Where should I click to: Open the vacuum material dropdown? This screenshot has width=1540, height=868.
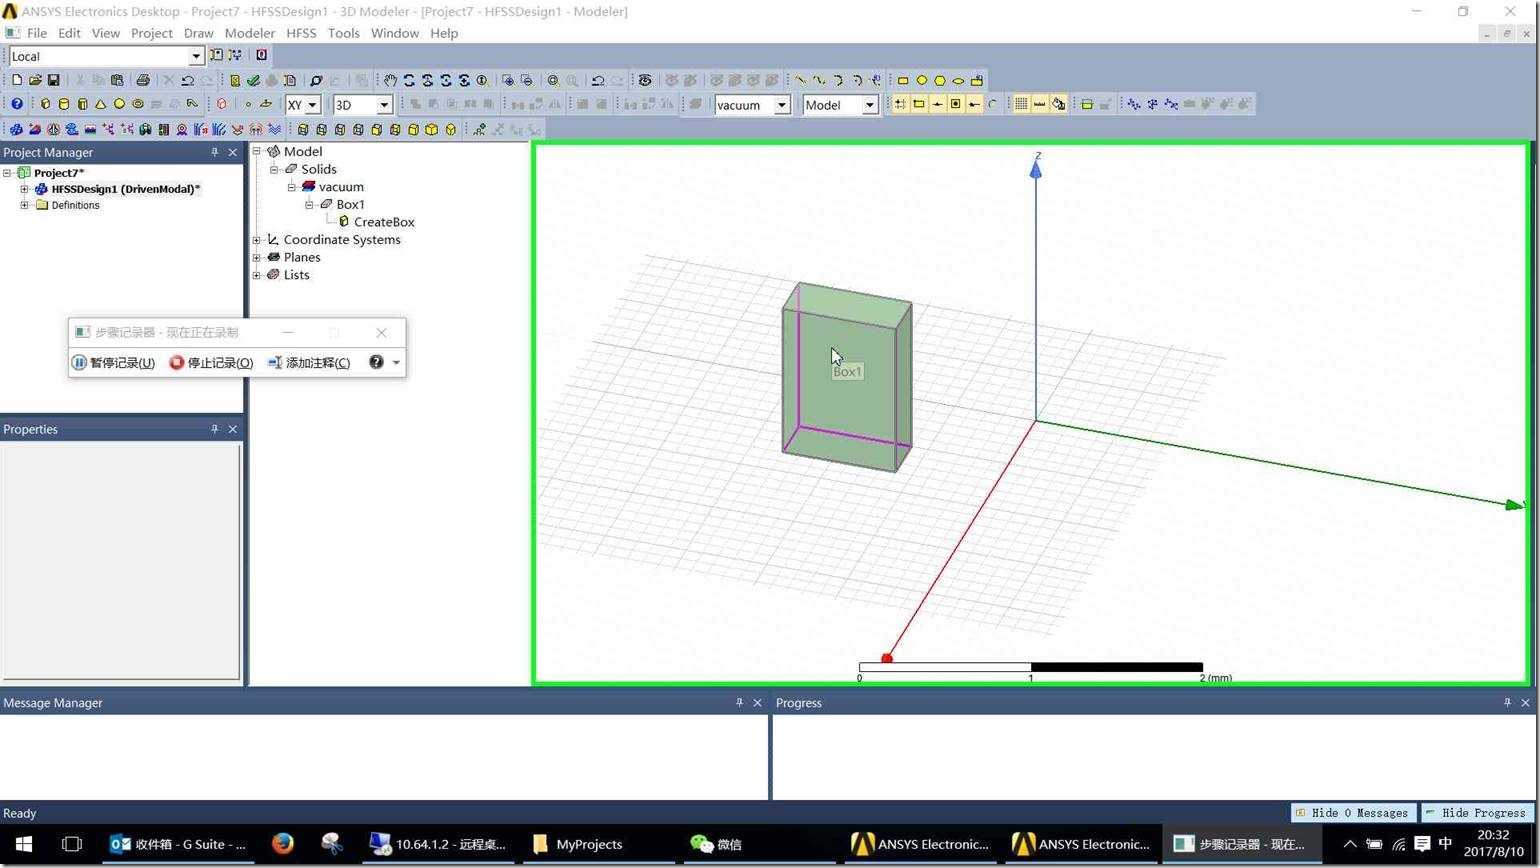782,105
